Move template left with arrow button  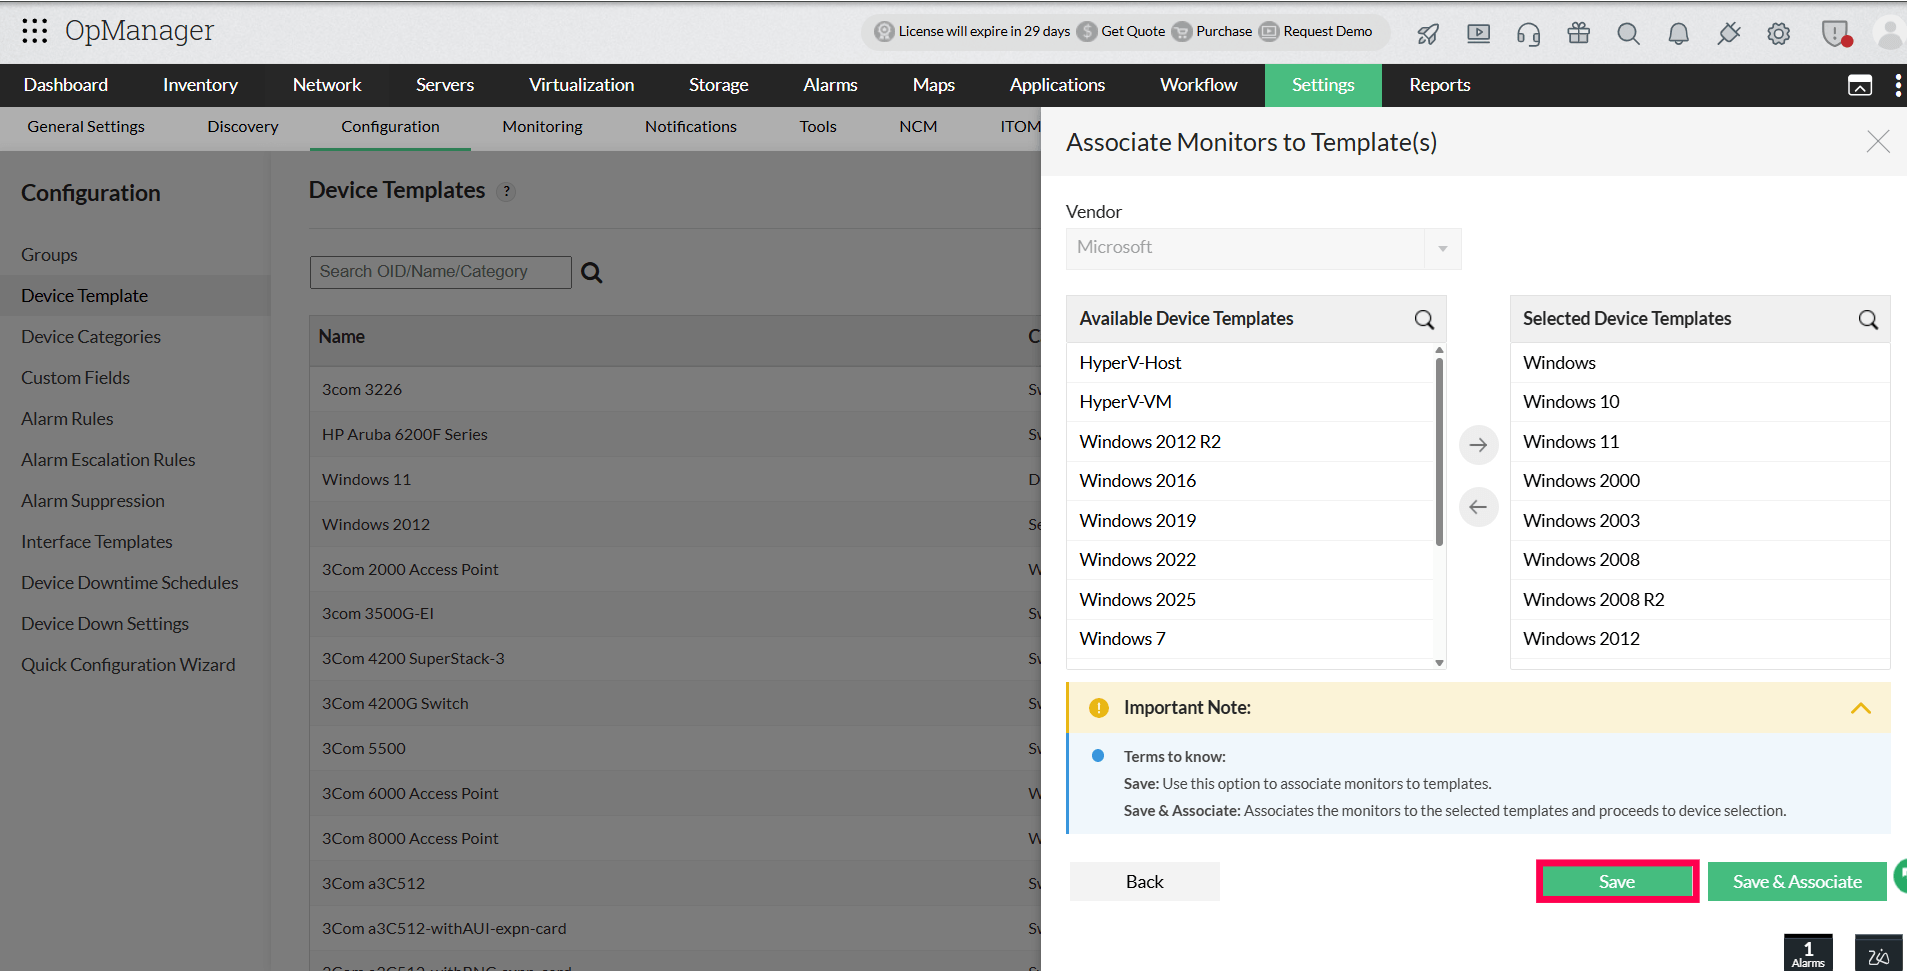(x=1478, y=507)
